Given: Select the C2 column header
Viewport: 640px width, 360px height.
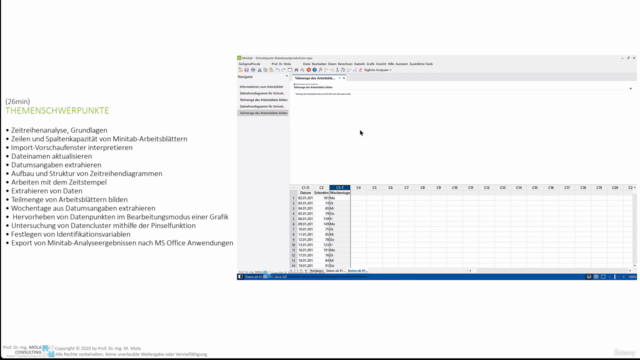Looking at the screenshot, I should click(x=321, y=188).
